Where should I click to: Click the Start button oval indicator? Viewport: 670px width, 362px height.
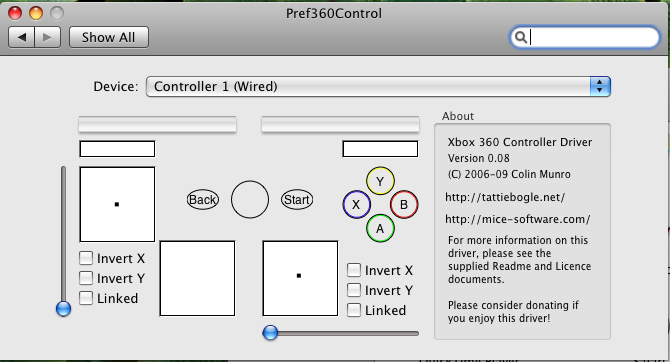coord(297,200)
